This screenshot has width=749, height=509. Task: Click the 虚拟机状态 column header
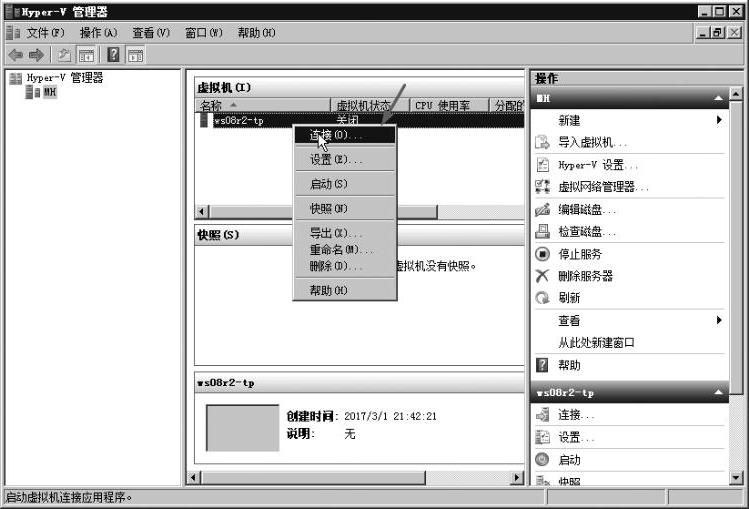[370, 106]
